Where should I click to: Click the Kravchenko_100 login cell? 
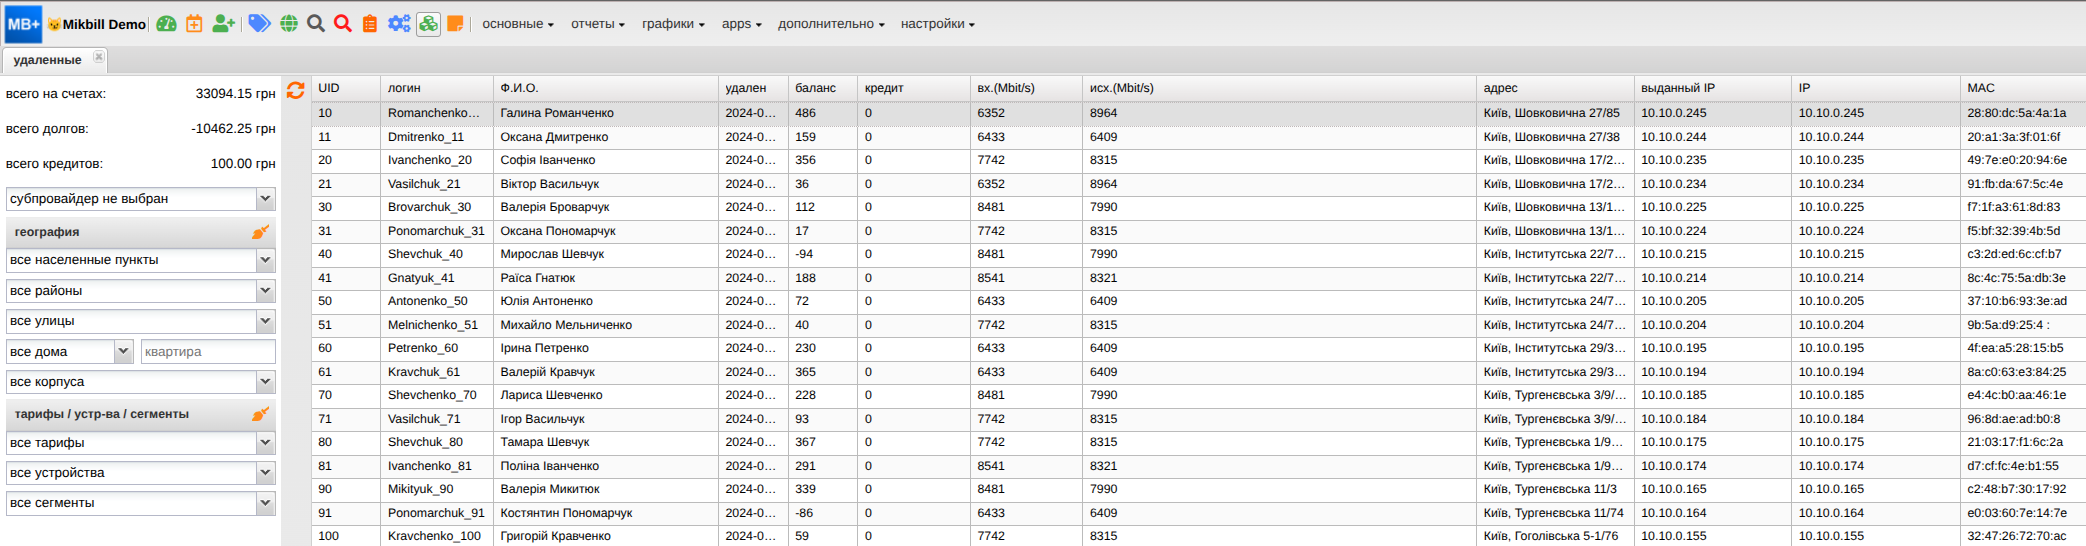437,536
